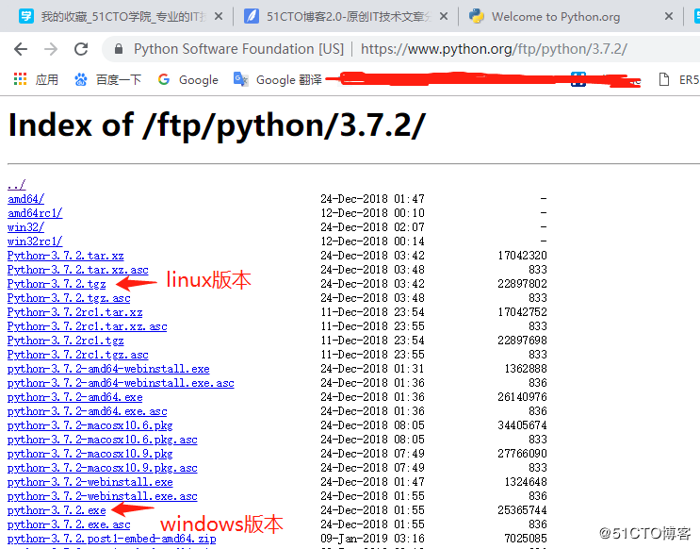Open the win32/ directory link

coord(26,227)
